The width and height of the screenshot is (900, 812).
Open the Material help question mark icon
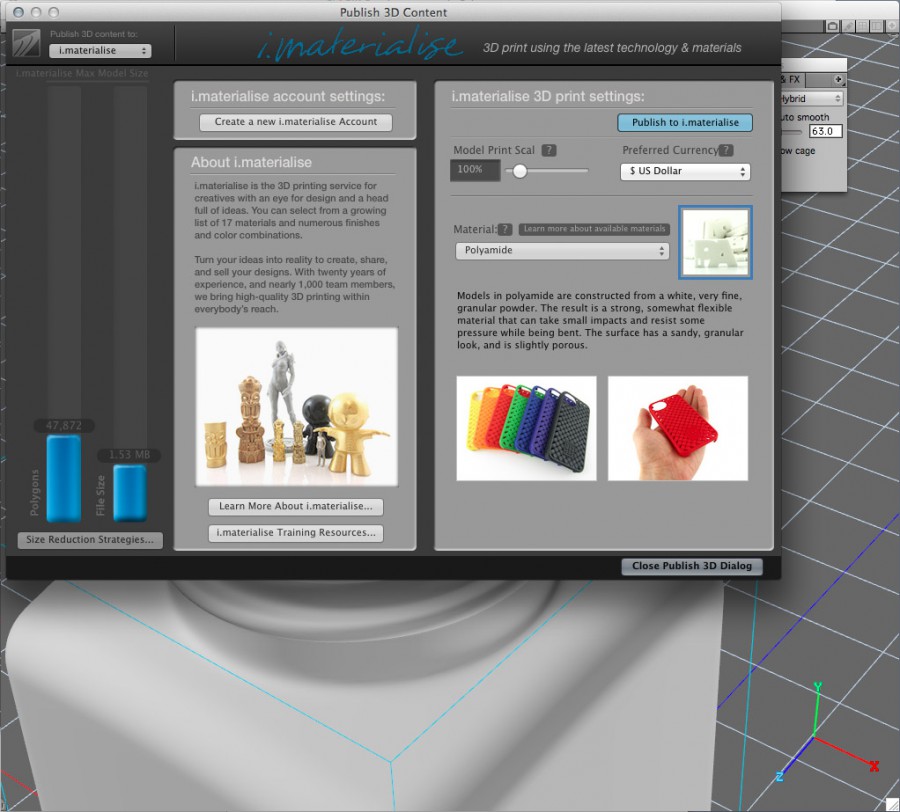506,228
